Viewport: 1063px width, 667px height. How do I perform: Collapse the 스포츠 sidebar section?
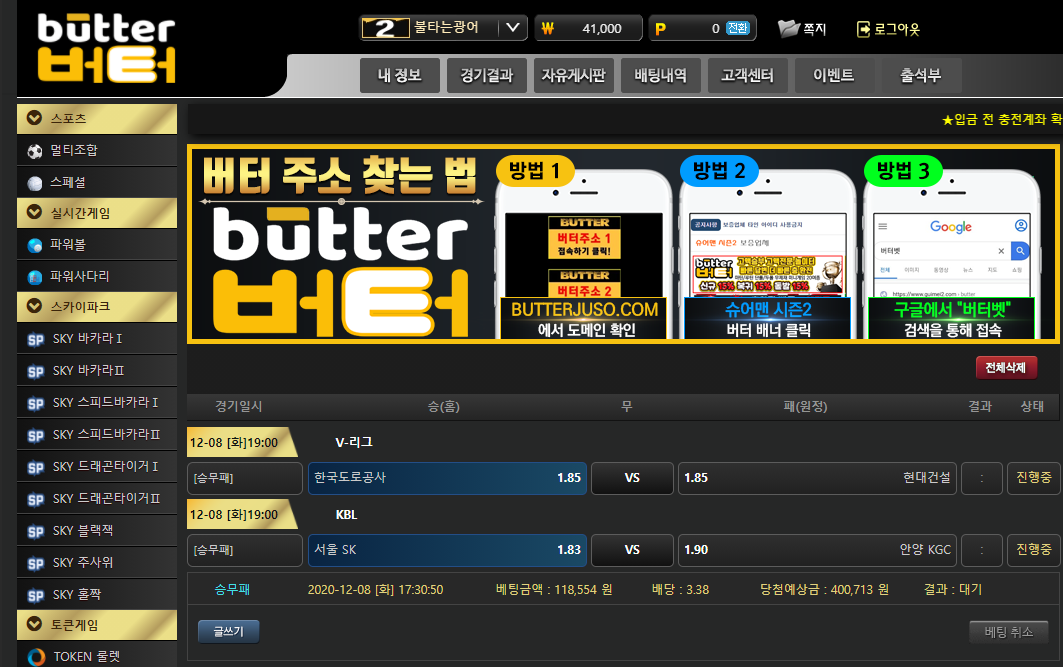(34, 119)
